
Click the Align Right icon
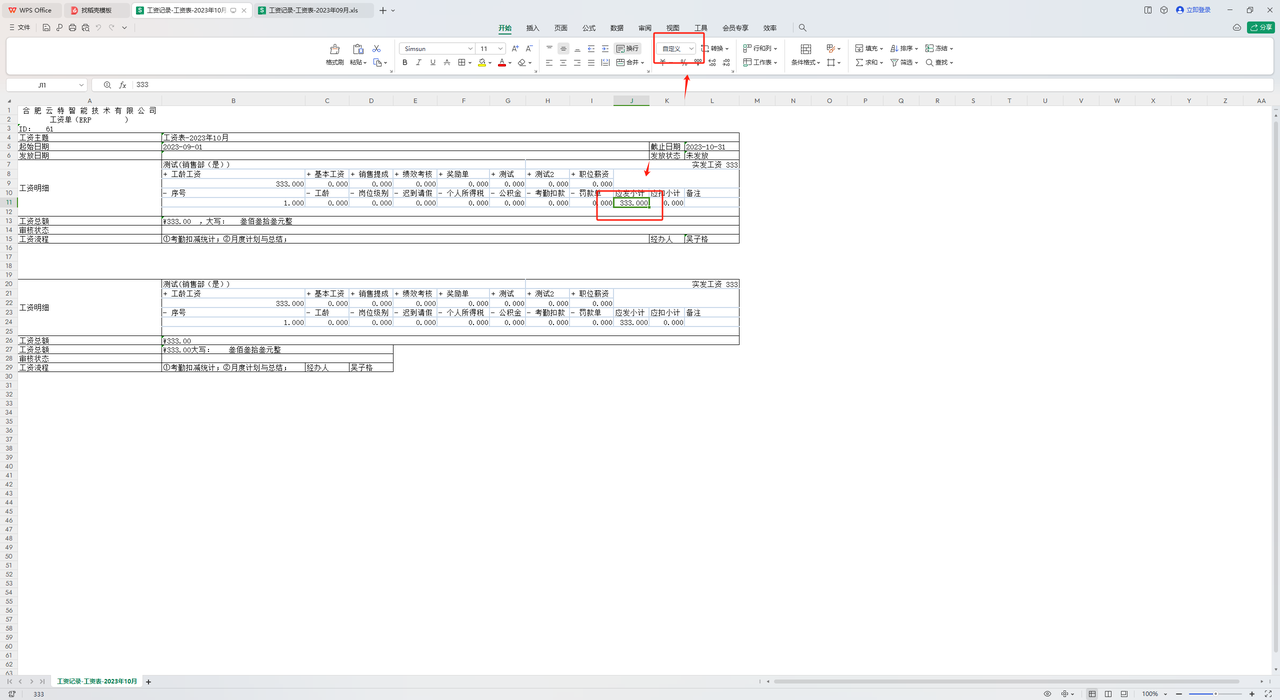tap(577, 63)
